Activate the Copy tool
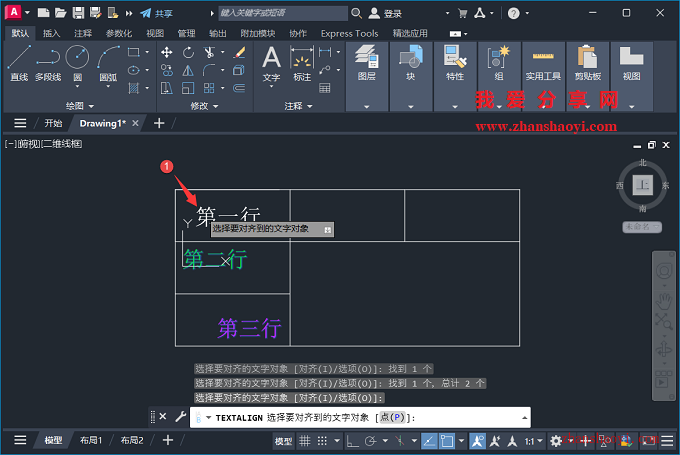Image resolution: width=680 pixels, height=455 pixels. (x=167, y=70)
